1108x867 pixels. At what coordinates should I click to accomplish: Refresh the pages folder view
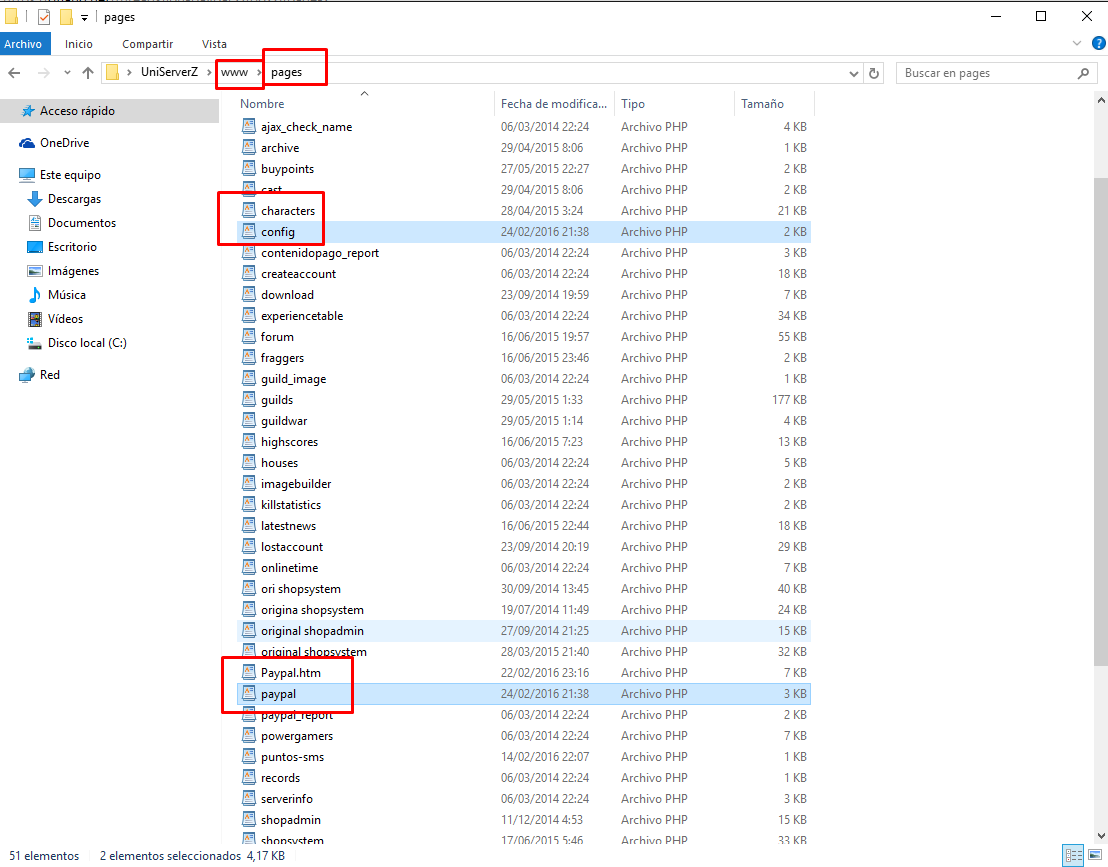[x=874, y=73]
